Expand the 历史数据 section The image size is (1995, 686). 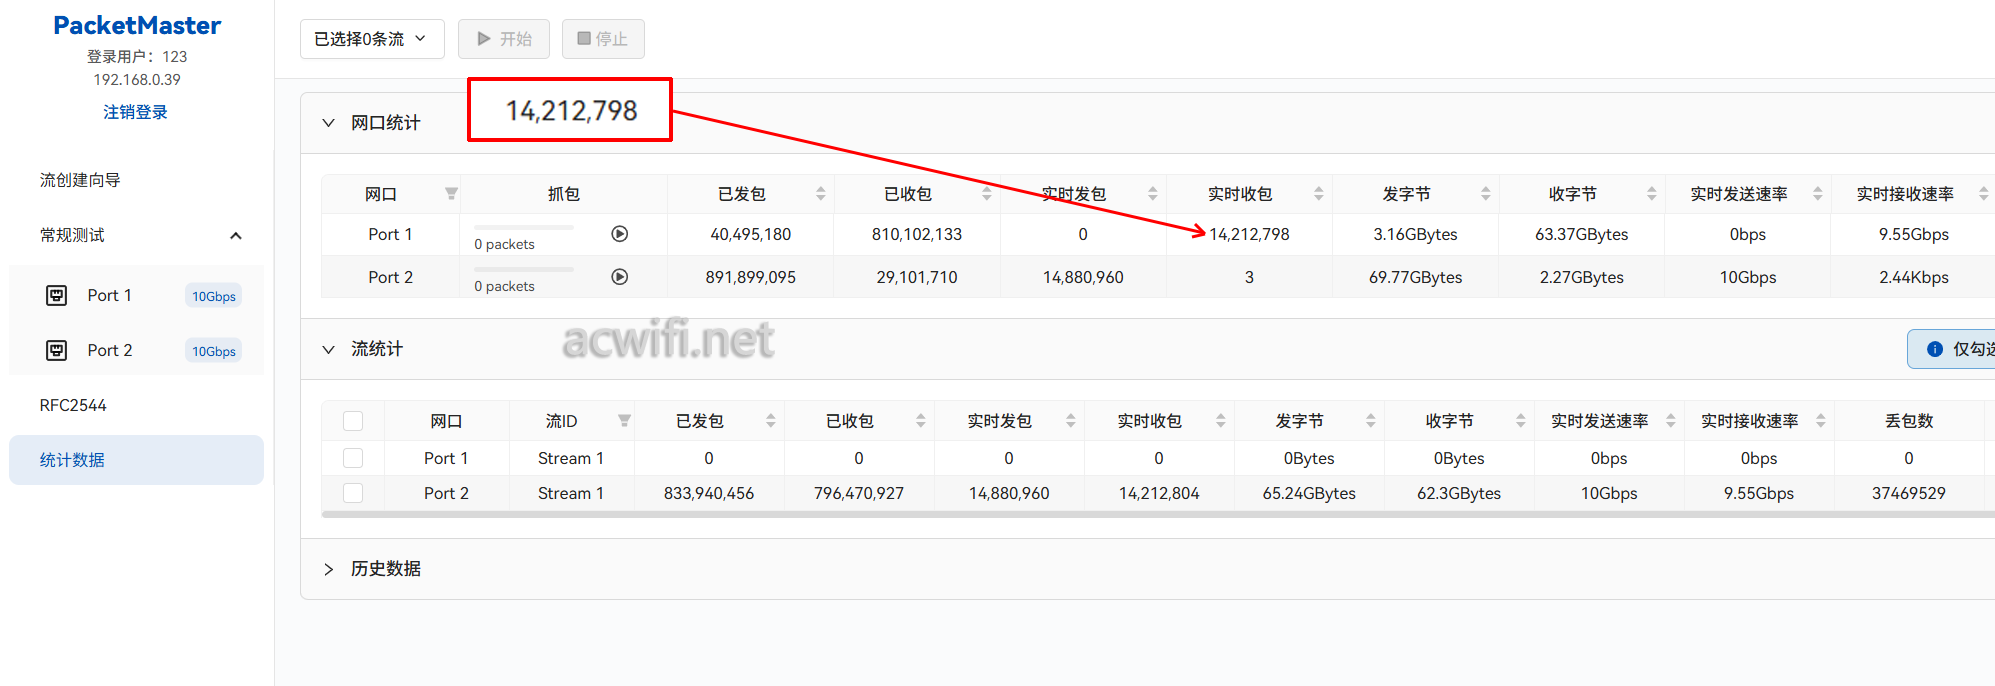pyautogui.click(x=328, y=569)
